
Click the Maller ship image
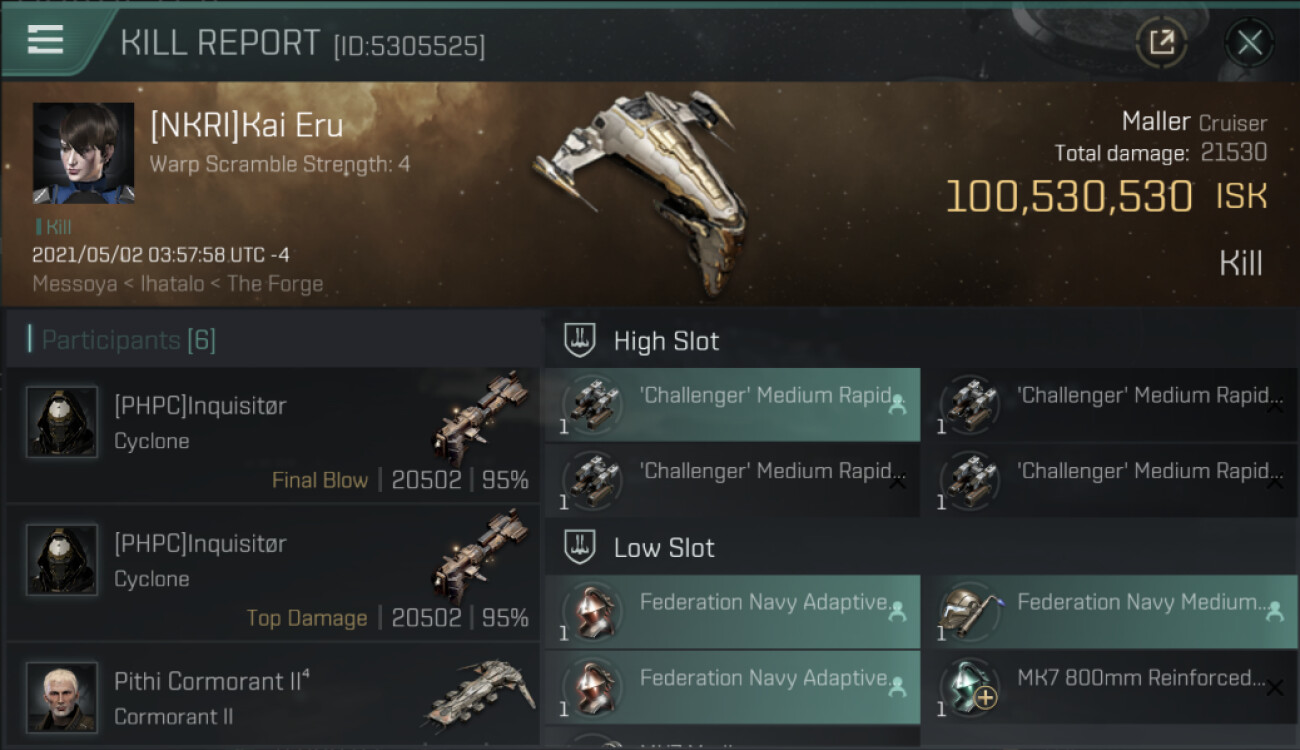point(640,190)
